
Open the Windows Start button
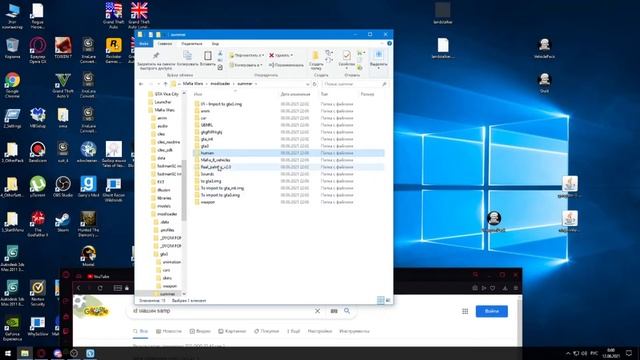(x=8, y=353)
